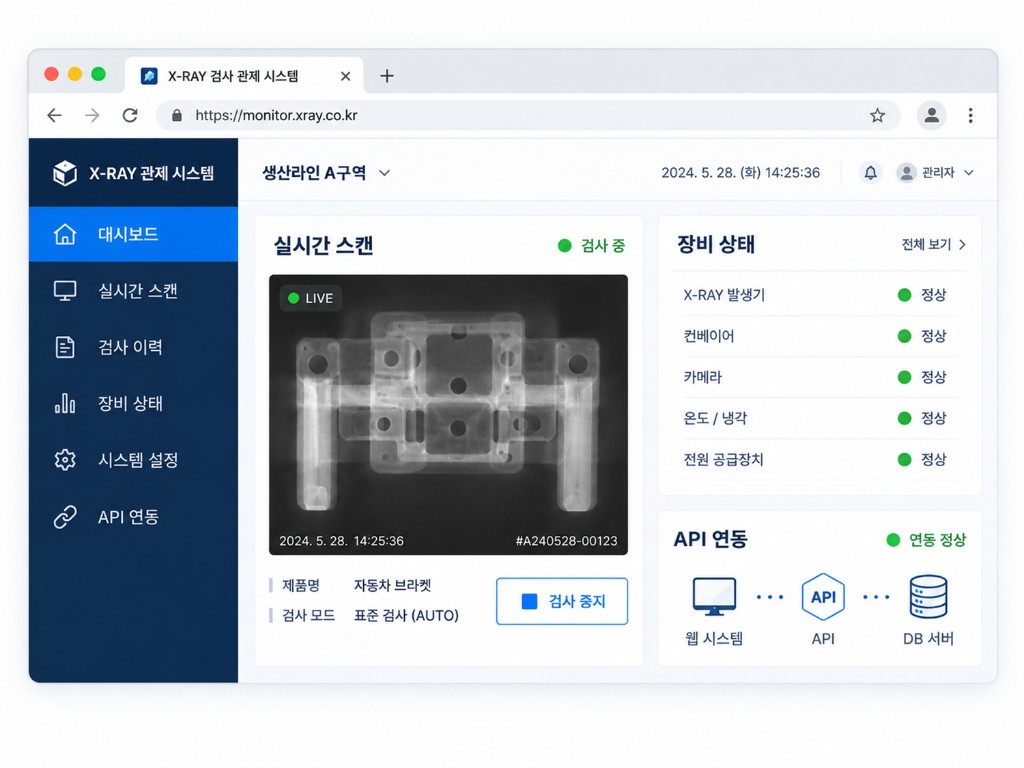Click the scan ID #A240528-00123
Image resolution: width=1024 pixels, height=768 pixels.
click(x=566, y=541)
